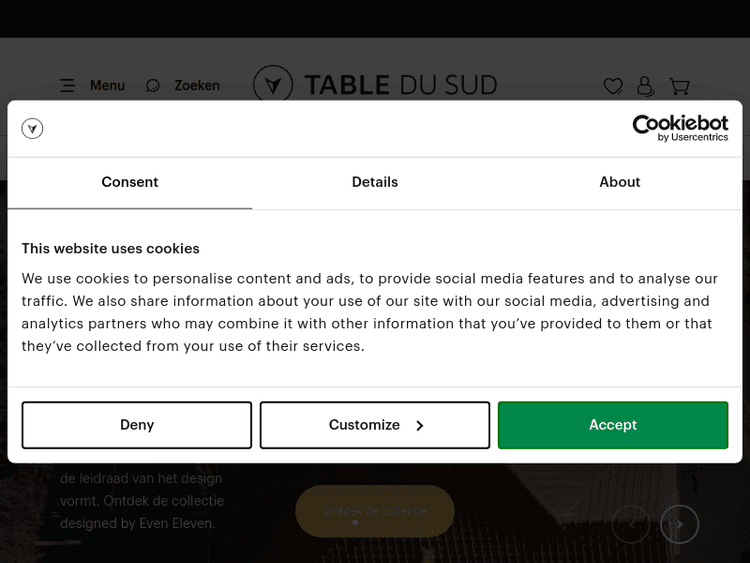
Task: Open the shopping cart icon
Action: click(x=679, y=87)
